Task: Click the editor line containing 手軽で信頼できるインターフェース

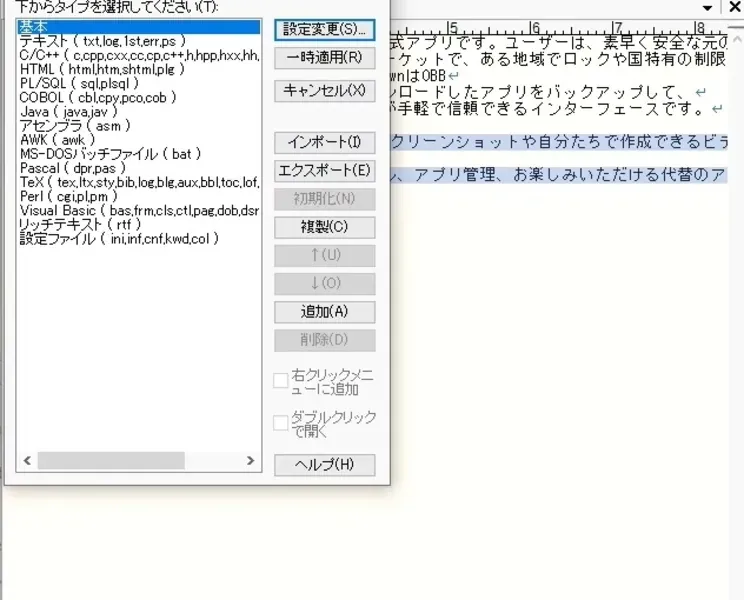Action: coord(556,109)
